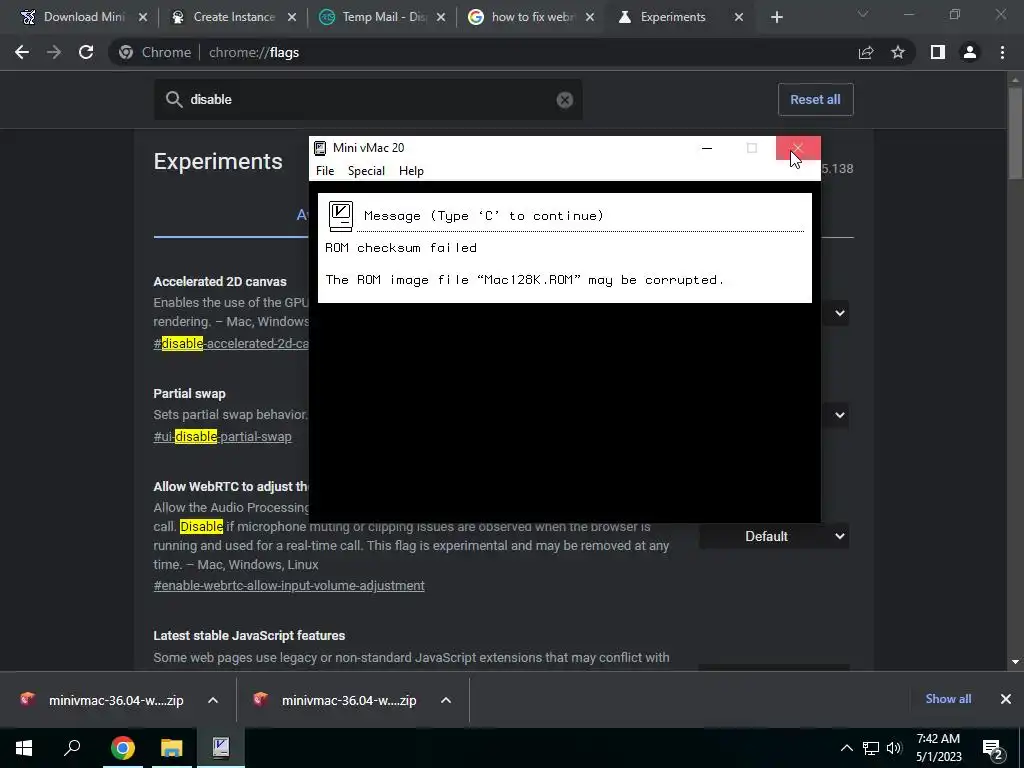Open the Chrome profile avatar menu
This screenshot has width=1024, height=768.
[970, 52]
